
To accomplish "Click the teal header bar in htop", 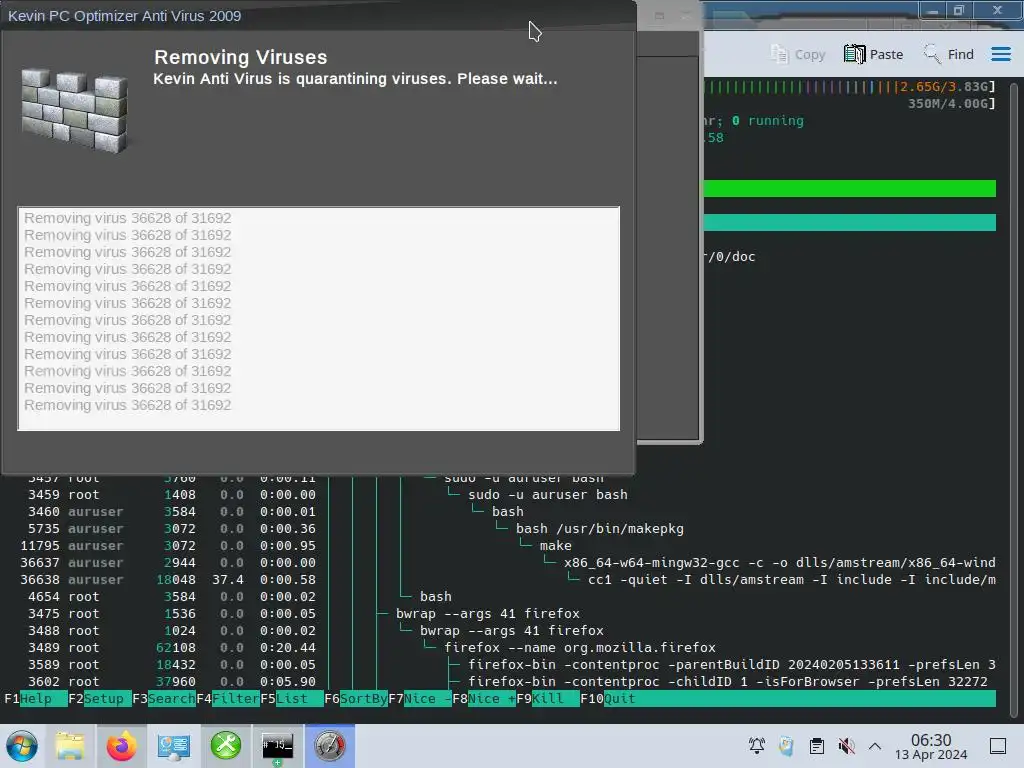I will (850, 223).
